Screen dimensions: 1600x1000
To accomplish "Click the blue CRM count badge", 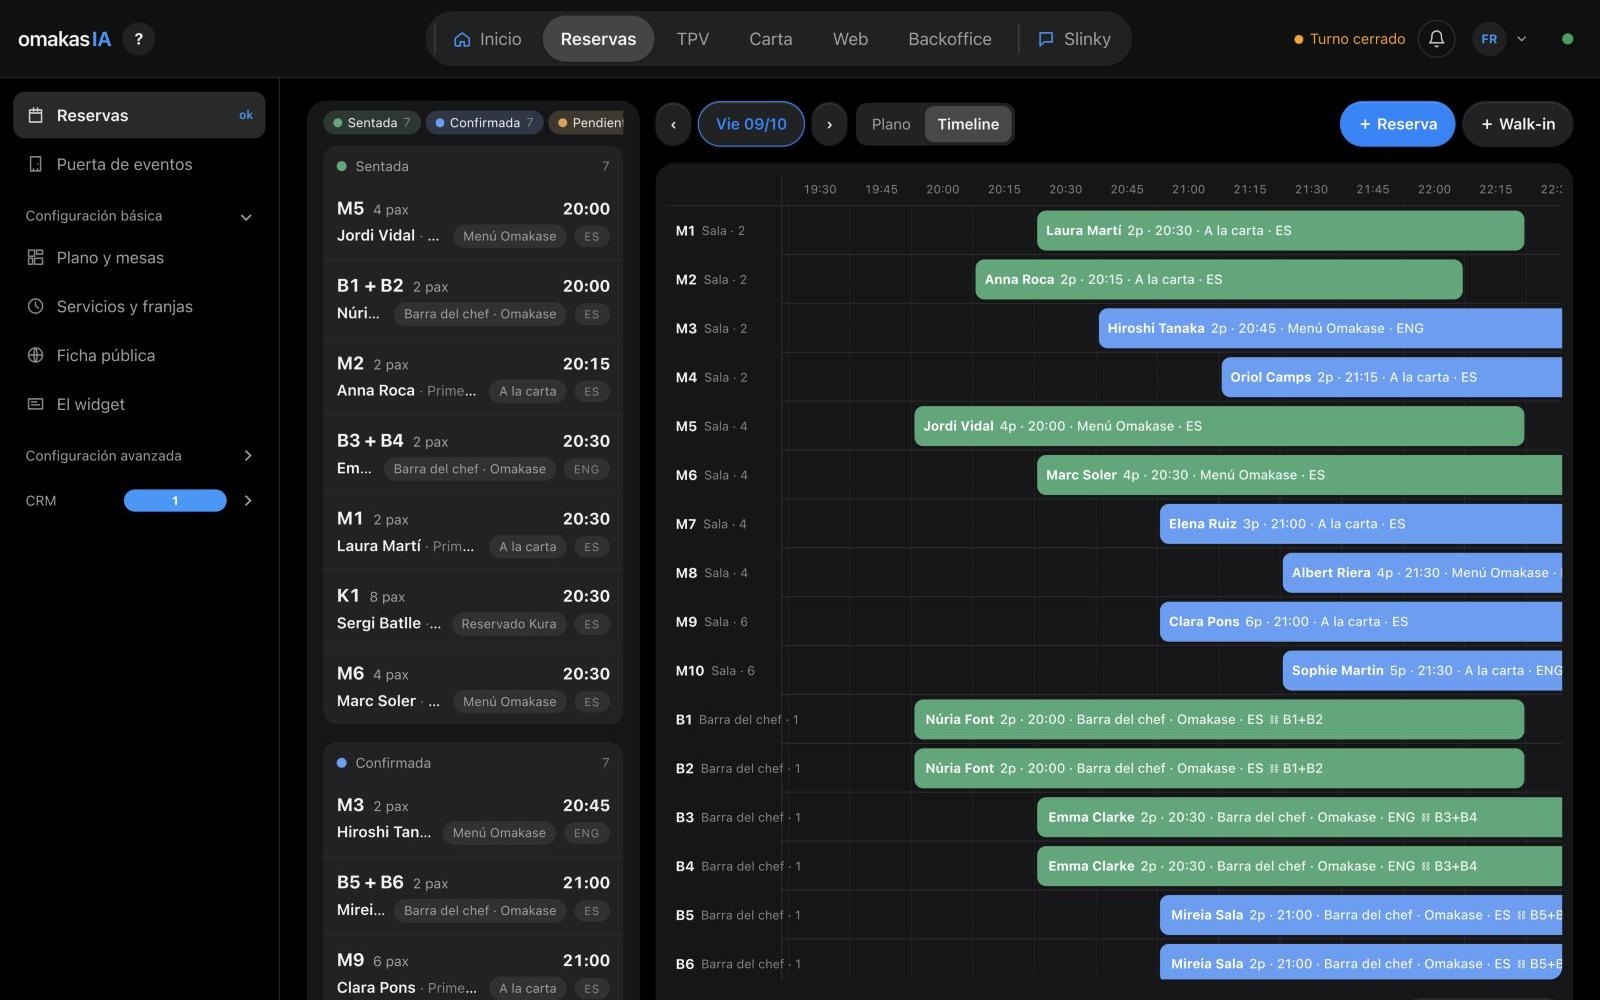I will tap(175, 500).
